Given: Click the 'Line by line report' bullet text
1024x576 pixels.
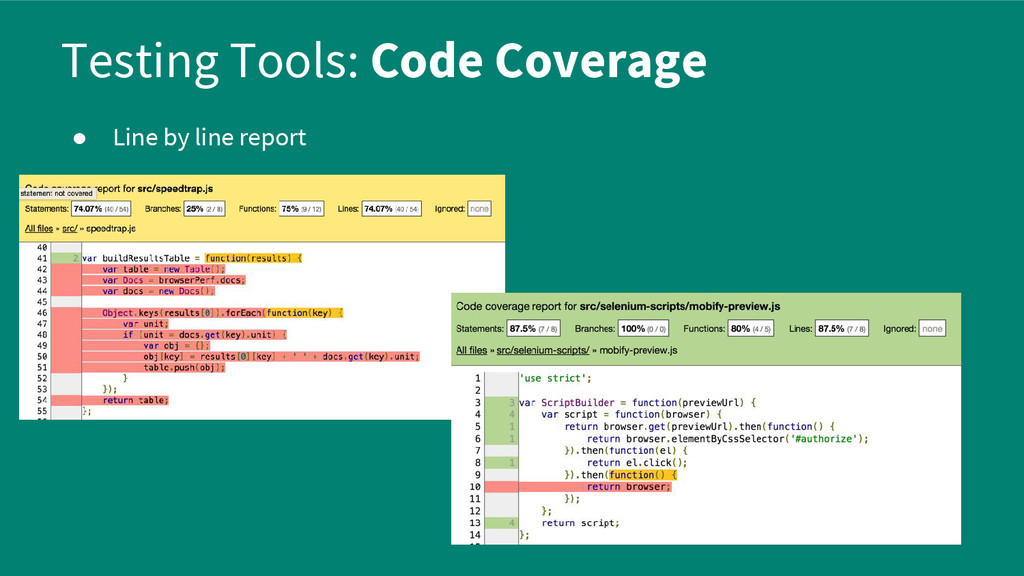Looking at the screenshot, I should click(x=209, y=137).
